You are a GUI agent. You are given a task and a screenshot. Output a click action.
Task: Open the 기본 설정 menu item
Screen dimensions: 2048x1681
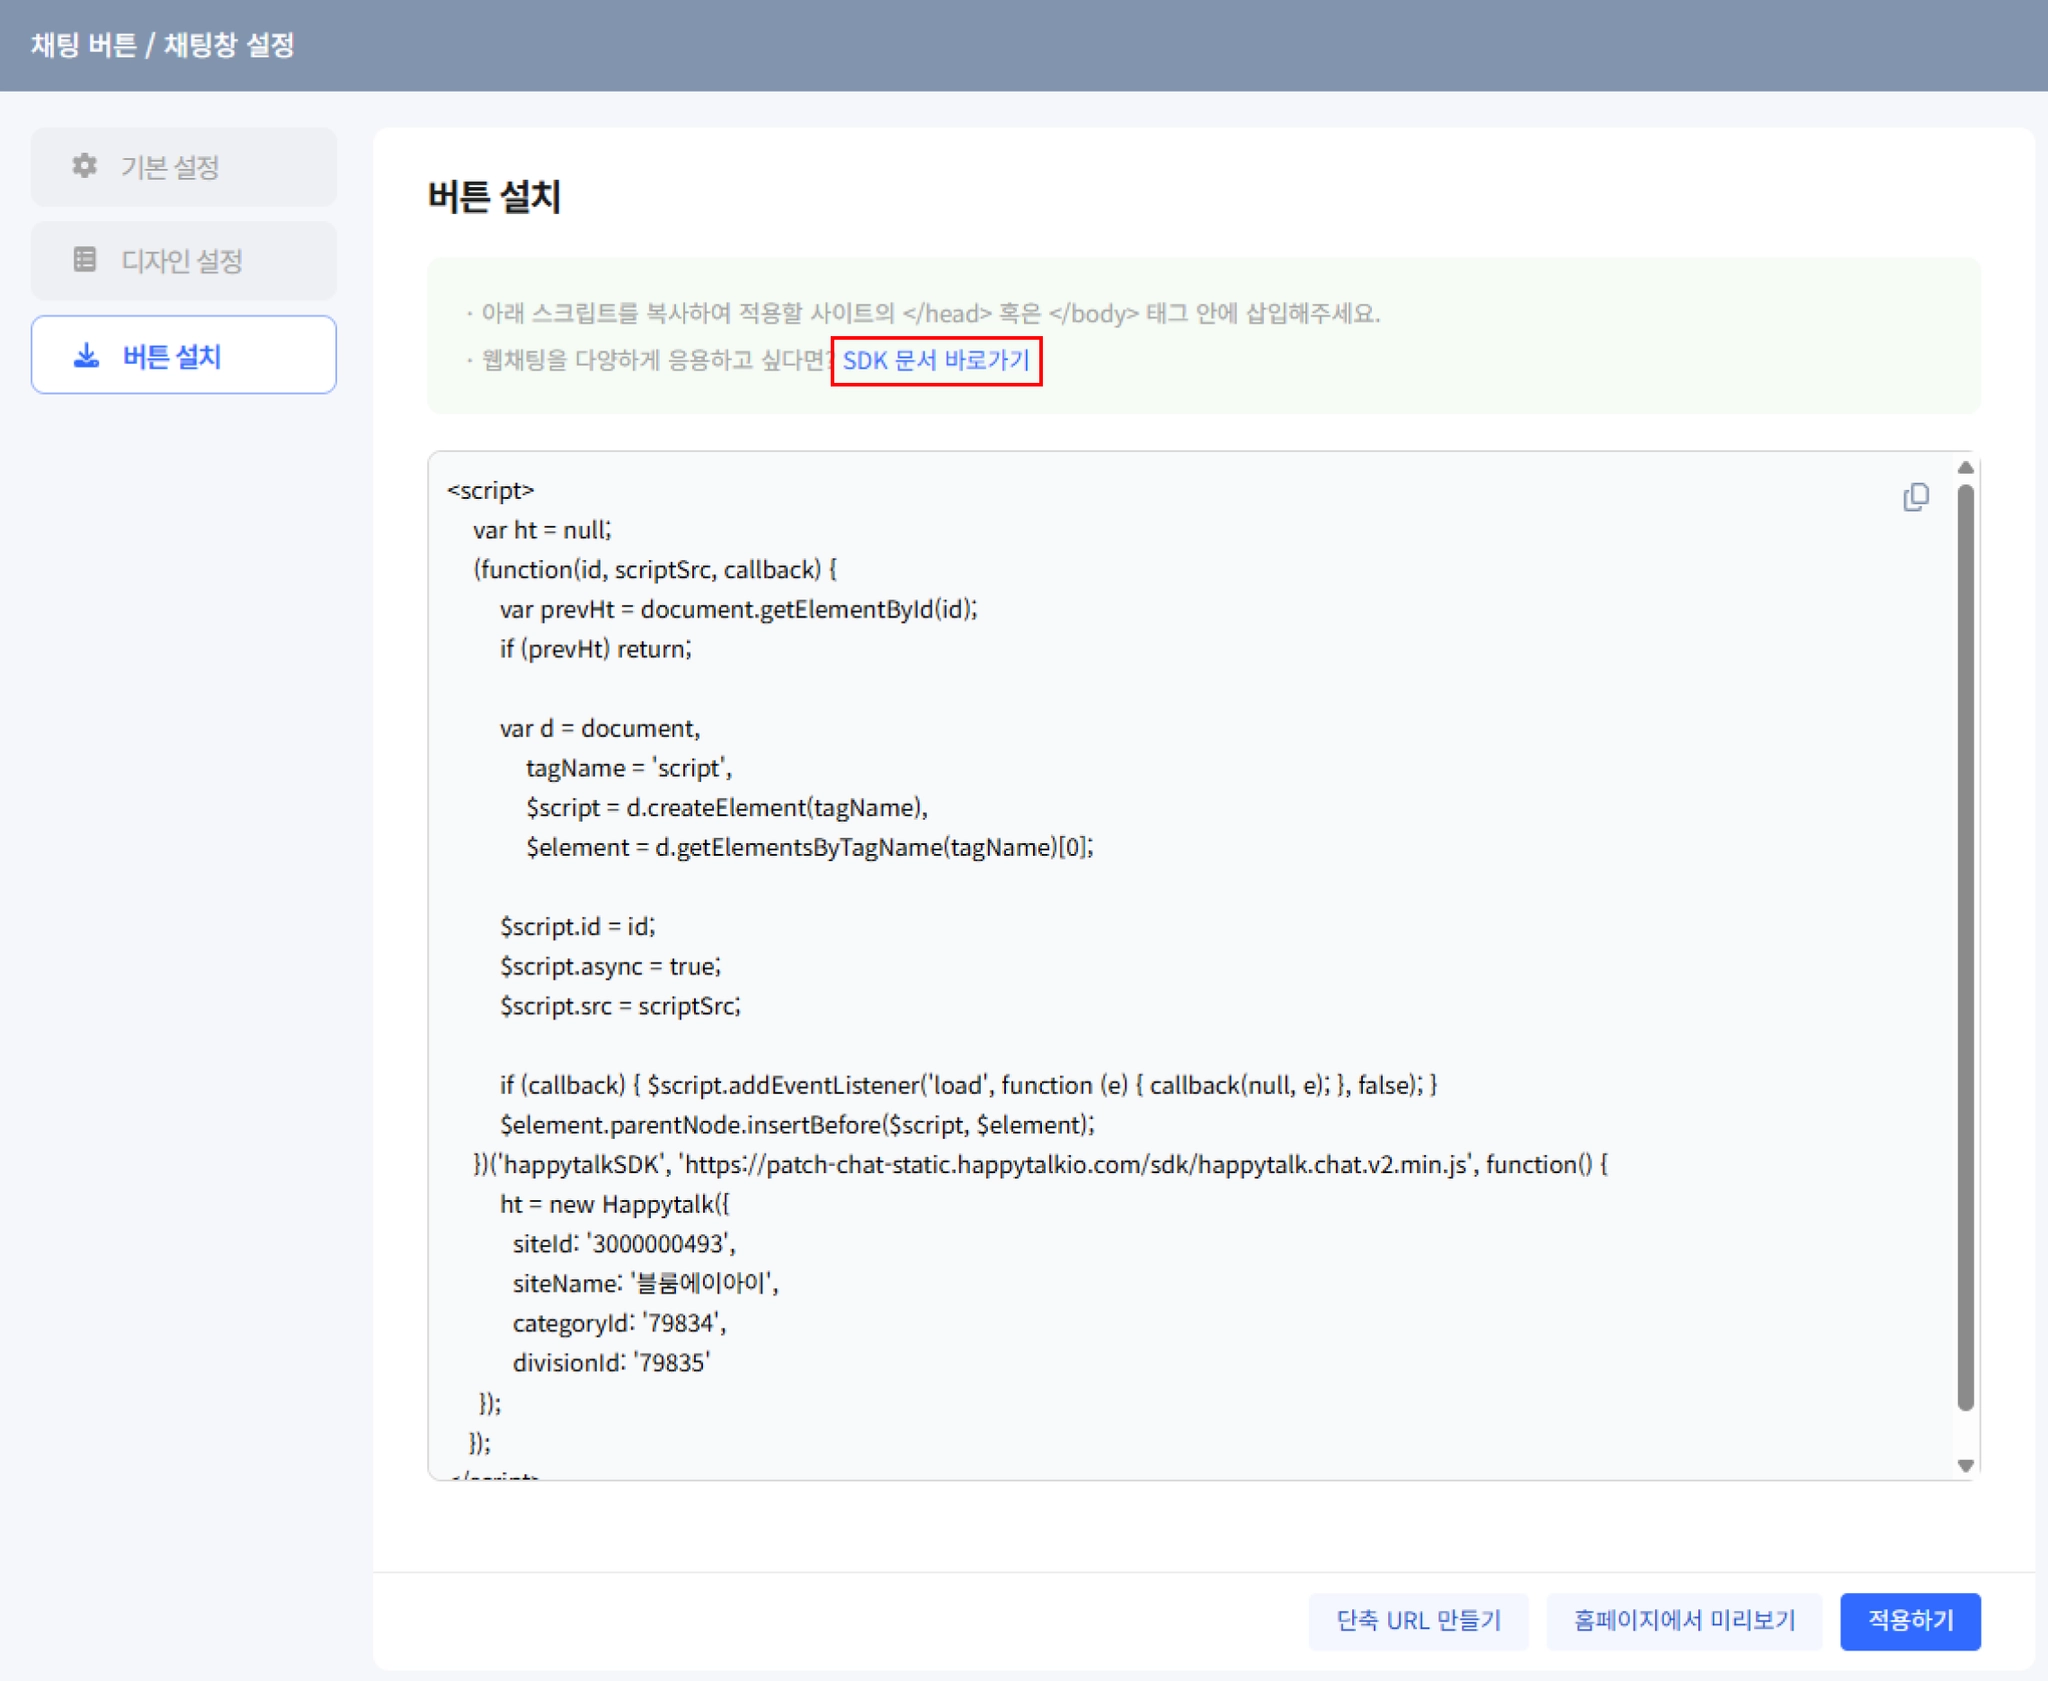(184, 167)
